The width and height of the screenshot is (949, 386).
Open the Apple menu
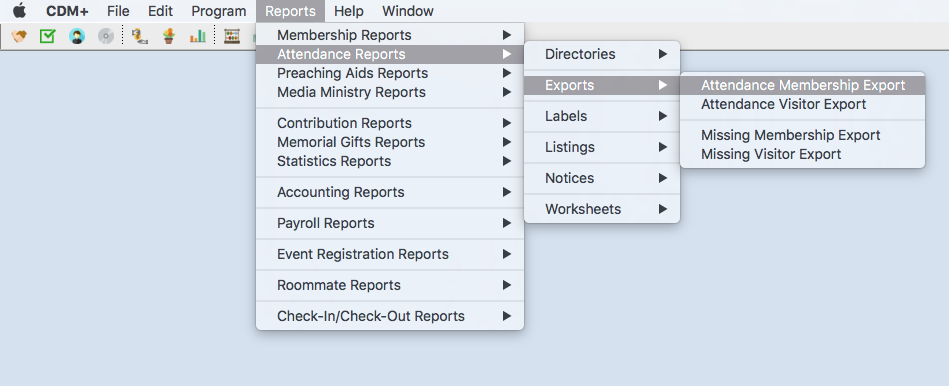tap(20, 11)
